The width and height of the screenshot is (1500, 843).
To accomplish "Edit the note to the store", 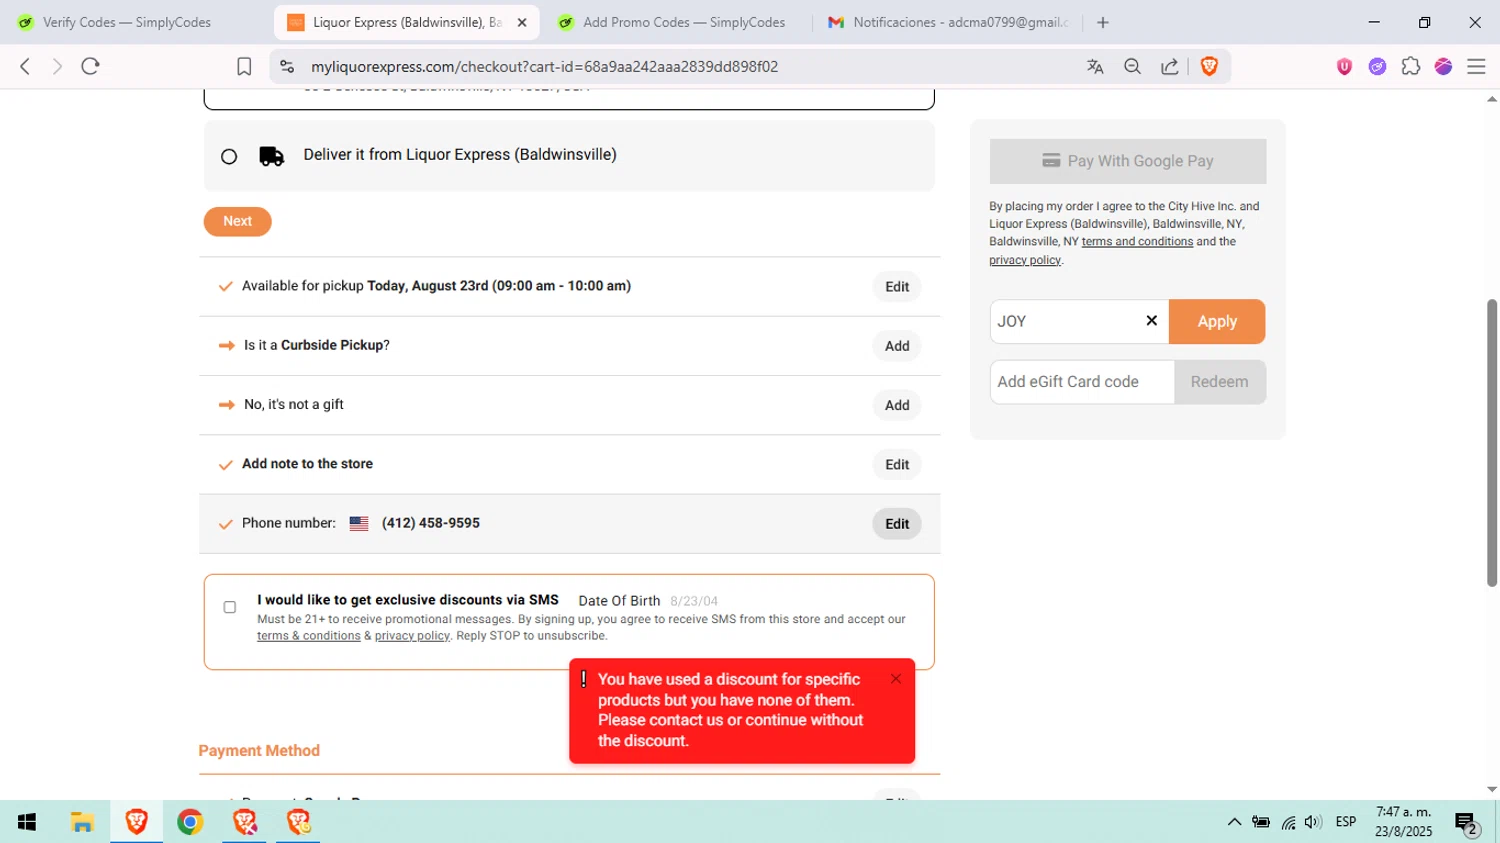I will [x=897, y=465].
